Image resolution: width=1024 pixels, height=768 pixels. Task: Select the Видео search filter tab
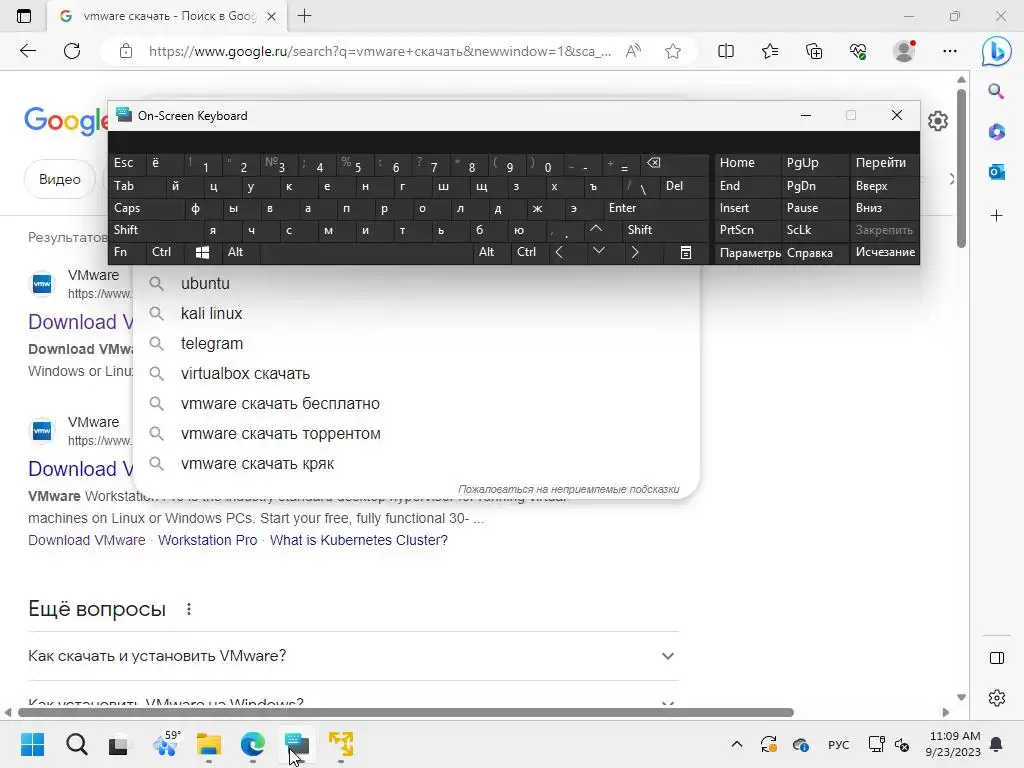pos(59,179)
